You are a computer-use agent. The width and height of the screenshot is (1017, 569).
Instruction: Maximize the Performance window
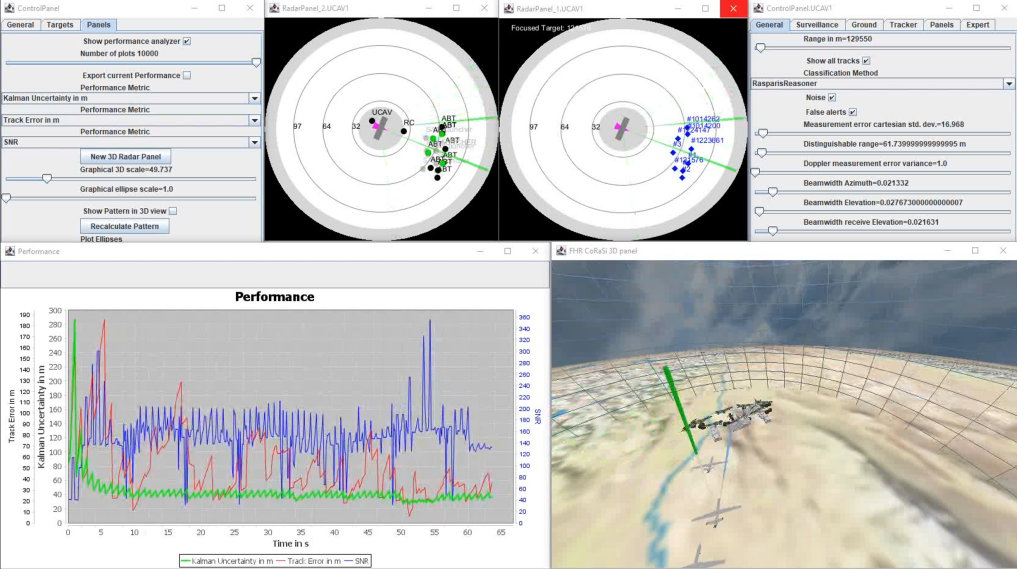point(507,251)
